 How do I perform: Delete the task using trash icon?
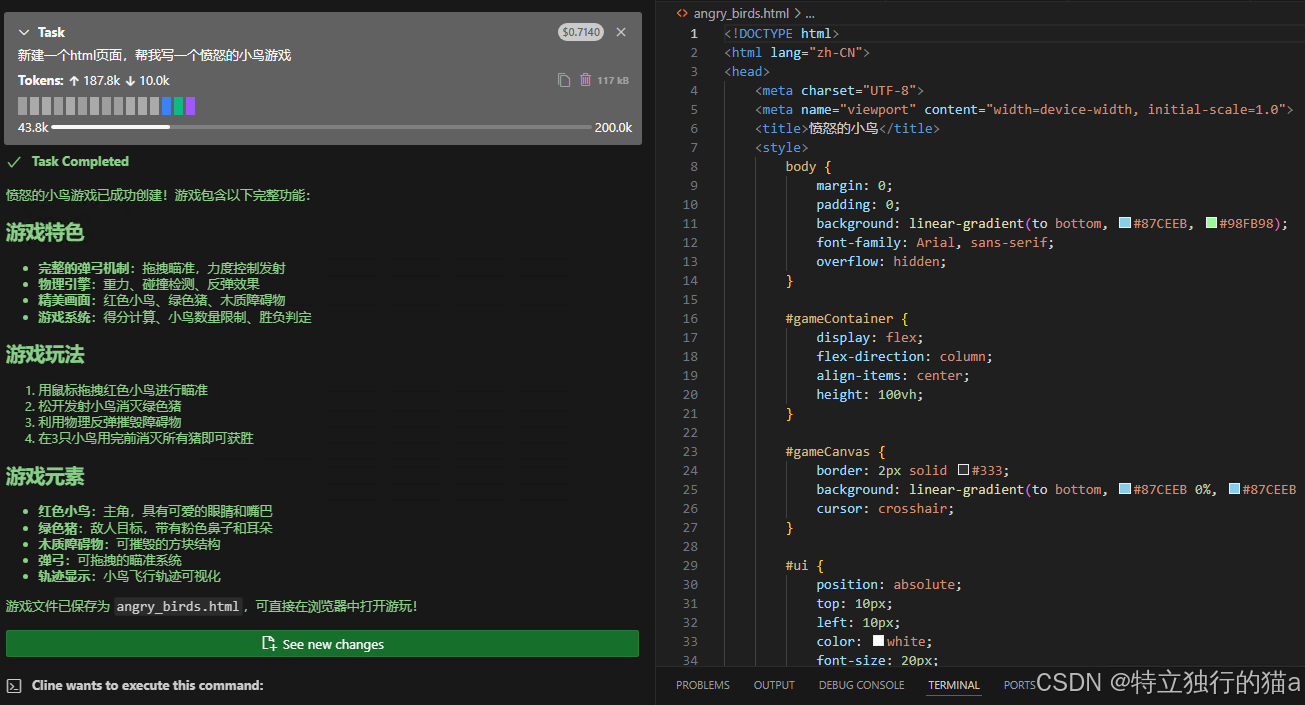click(586, 80)
